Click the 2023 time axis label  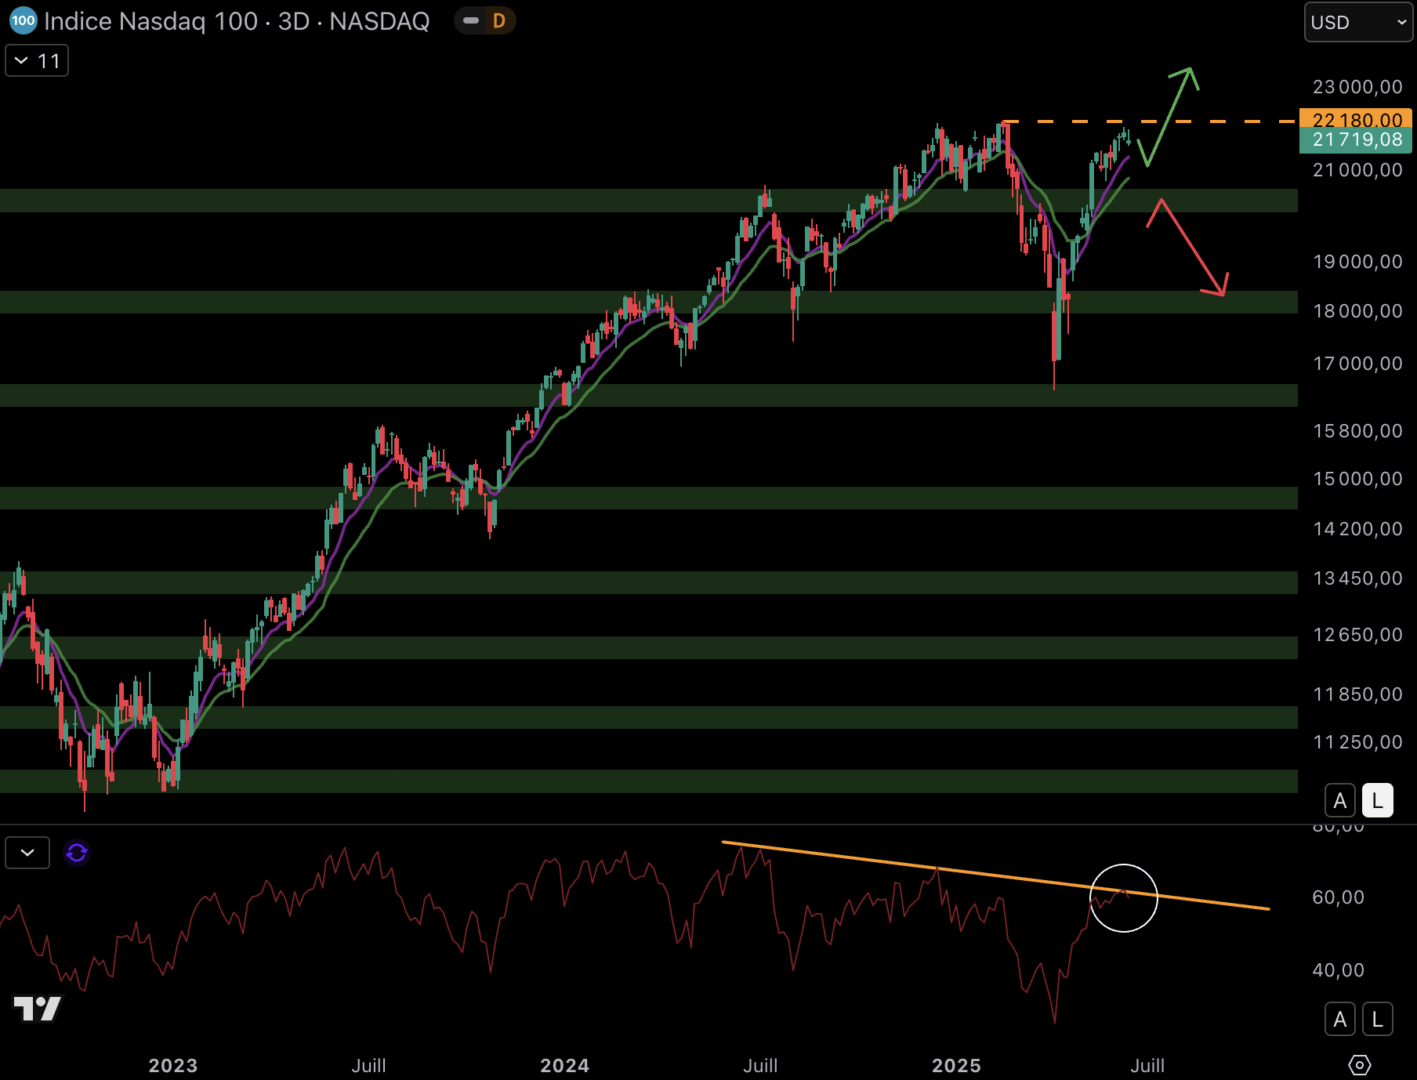[x=173, y=1066]
